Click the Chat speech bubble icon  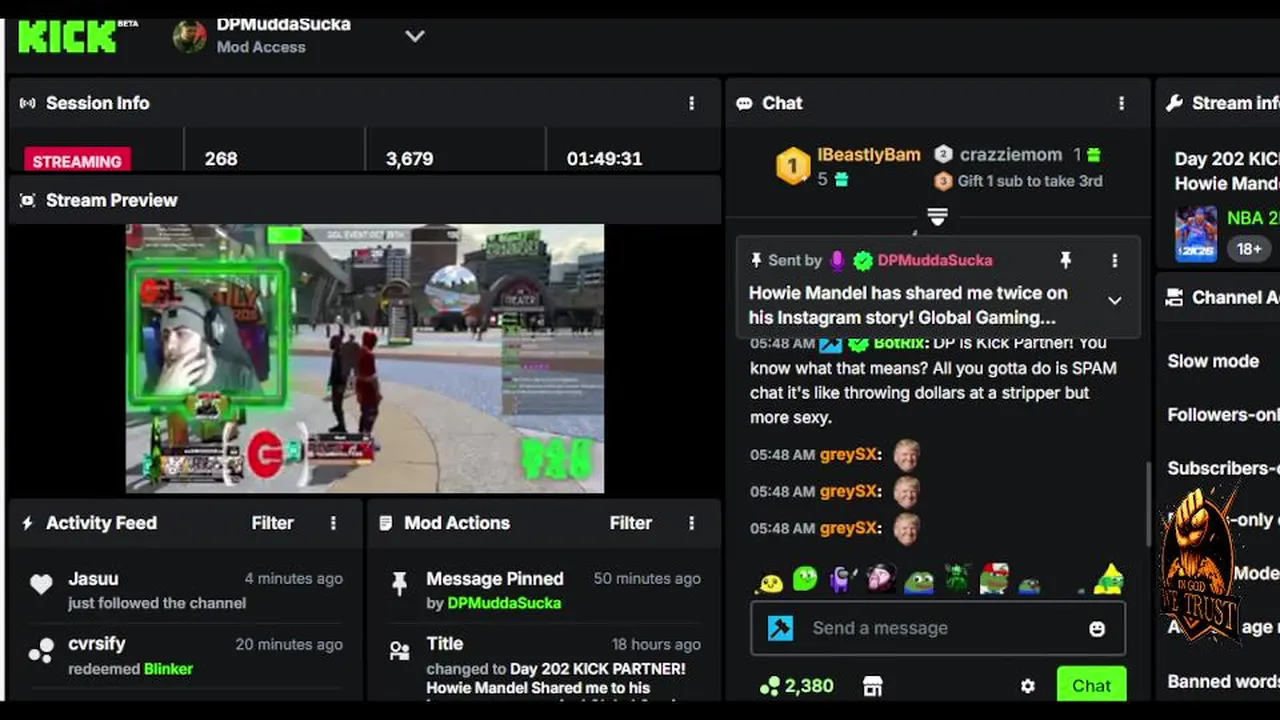[x=744, y=103]
